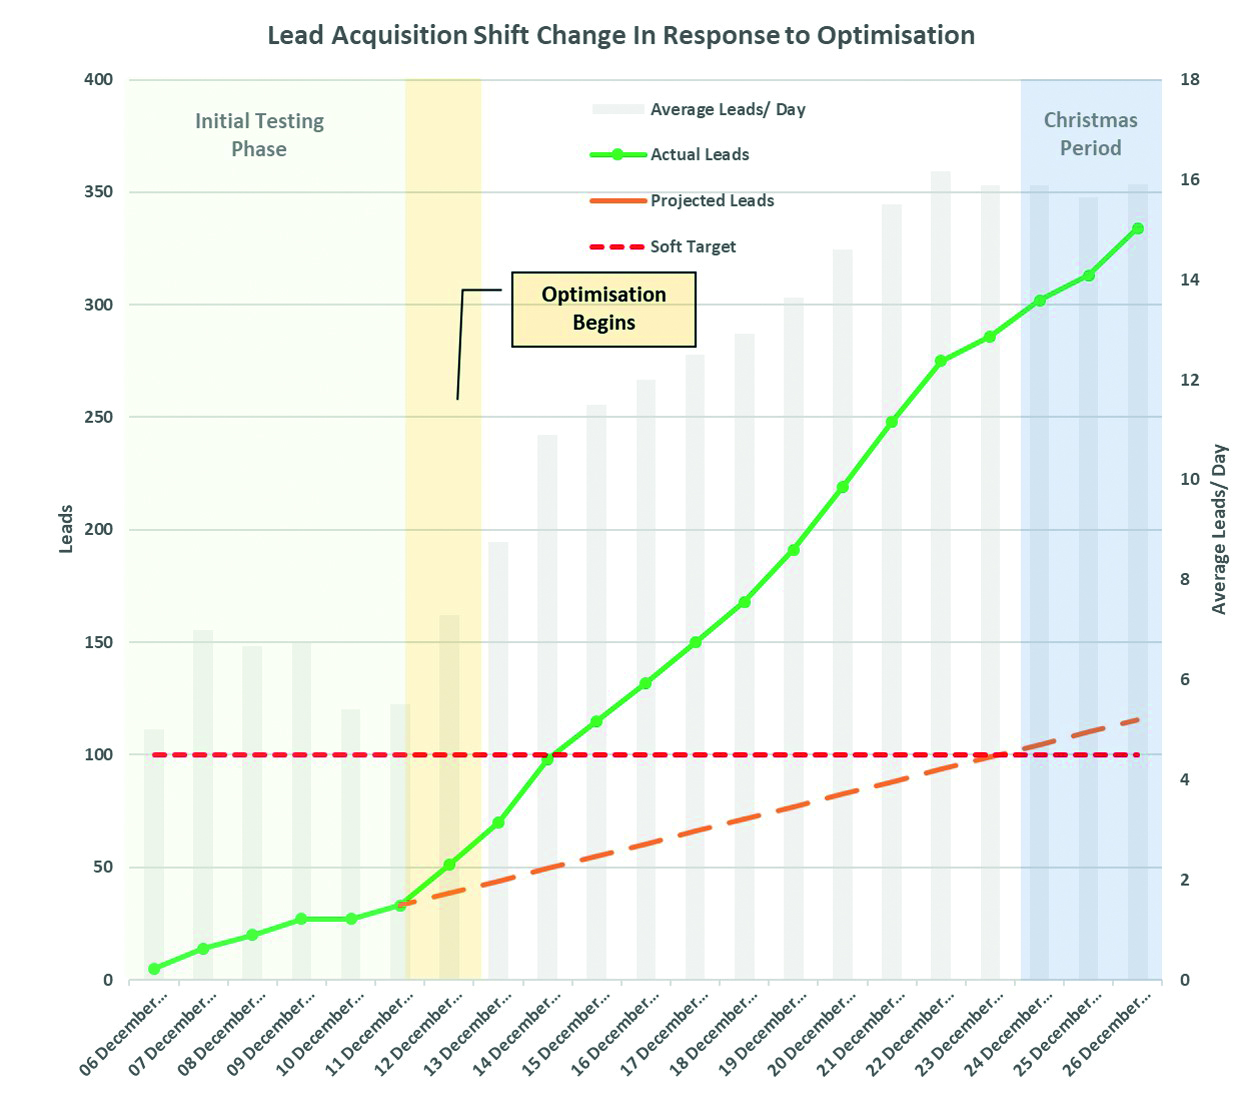
Task: Click the 14 December x-axis label
Action: pos(516,1034)
